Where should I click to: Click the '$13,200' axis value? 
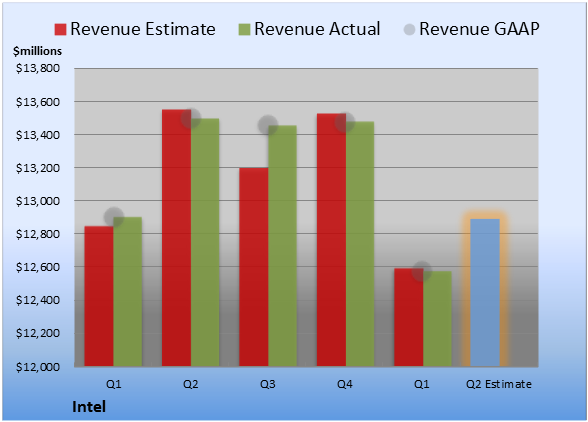point(38,168)
